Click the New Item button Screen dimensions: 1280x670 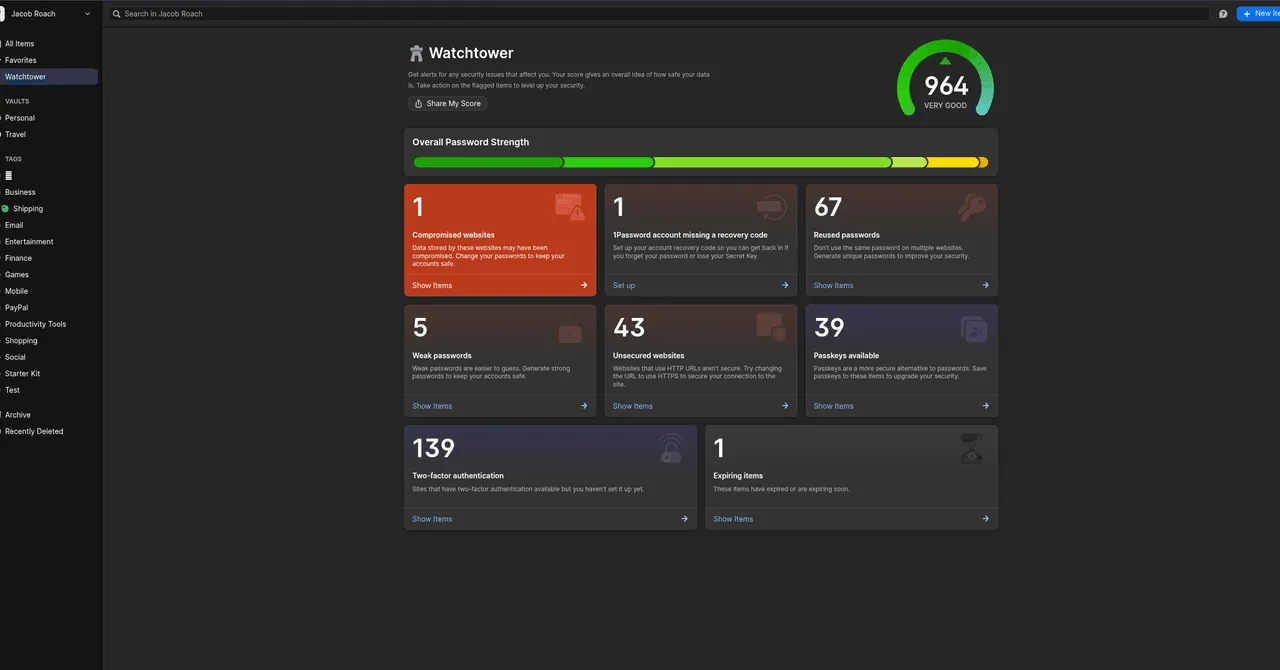pos(1262,13)
